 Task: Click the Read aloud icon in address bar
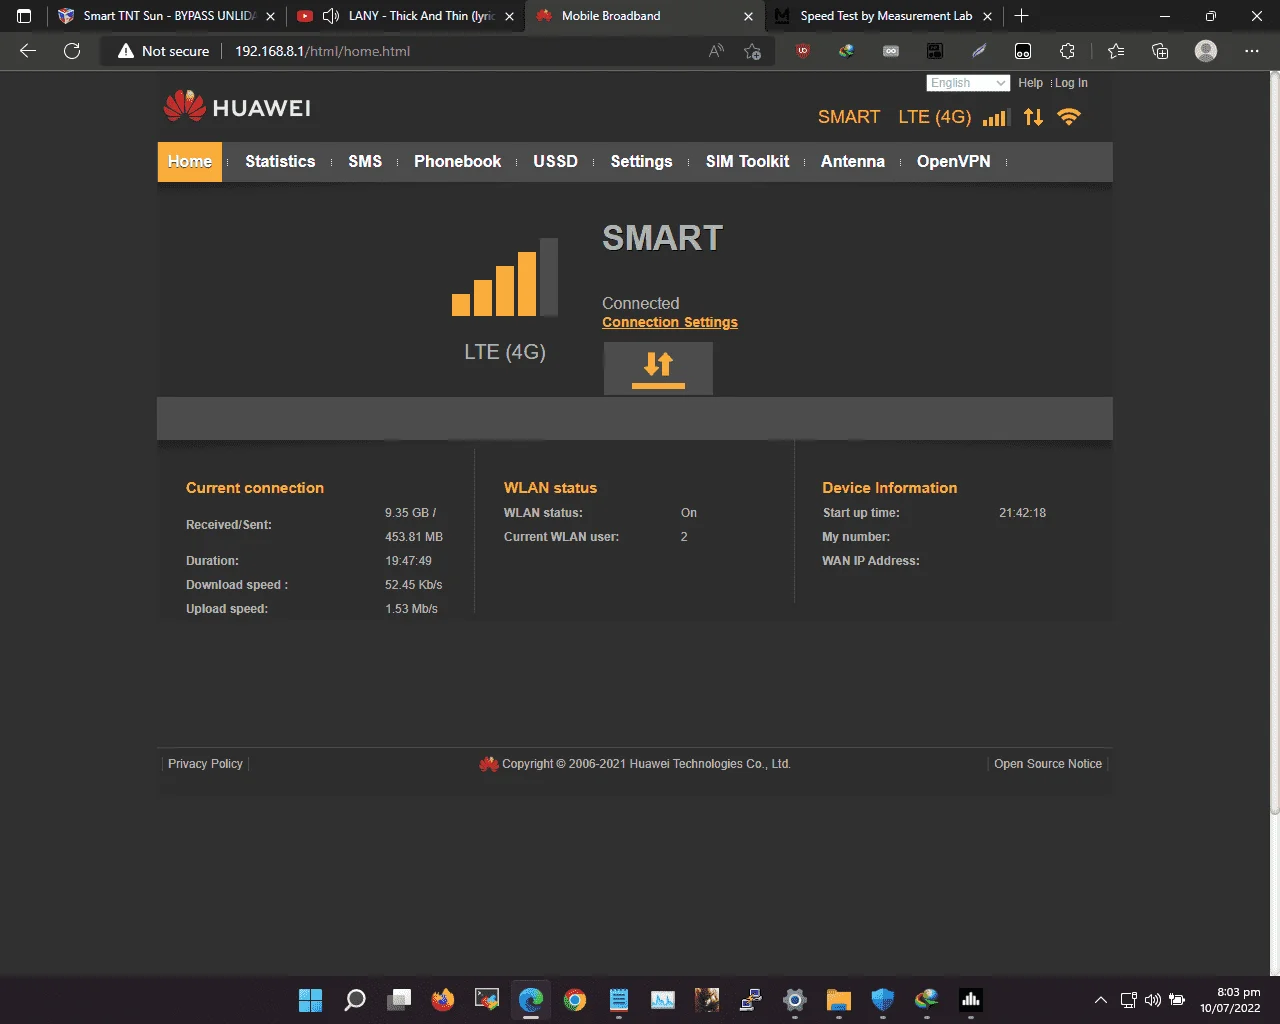click(x=716, y=51)
